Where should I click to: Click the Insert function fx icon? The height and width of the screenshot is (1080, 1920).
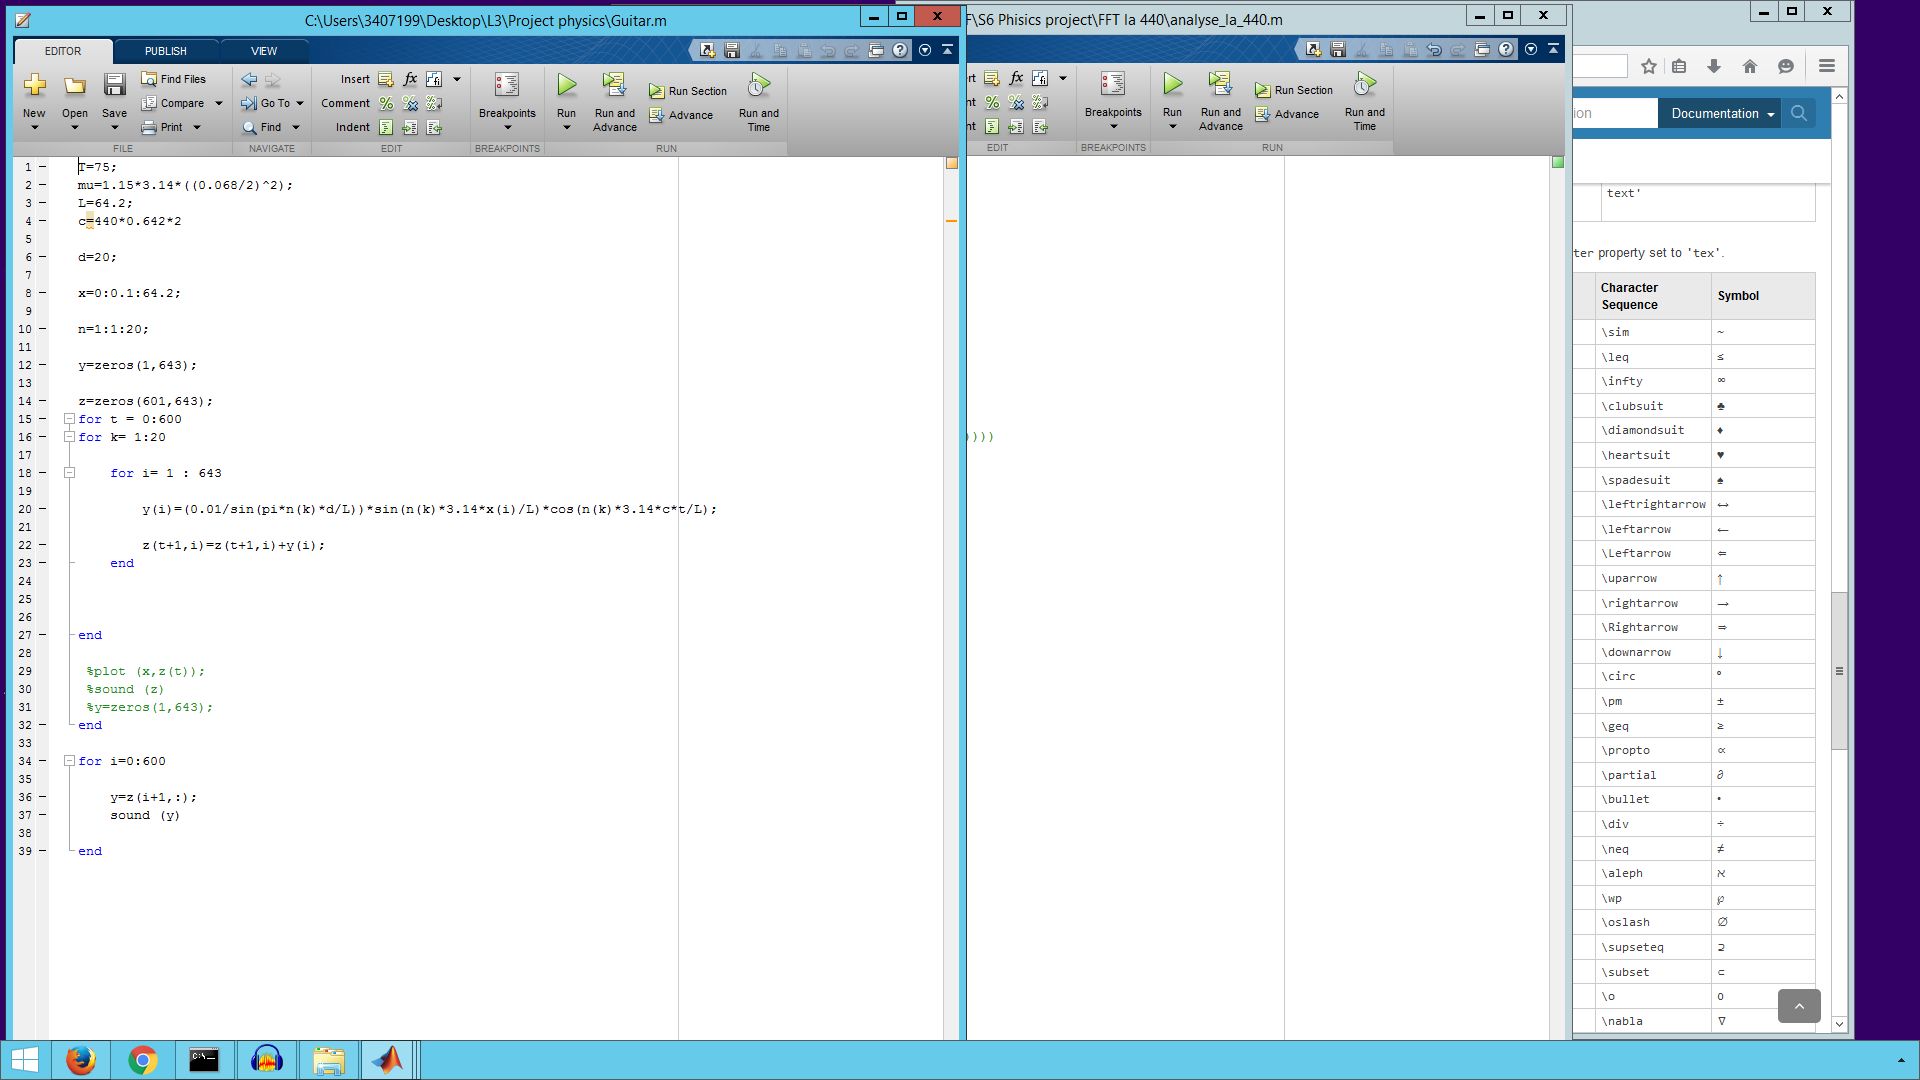point(410,79)
